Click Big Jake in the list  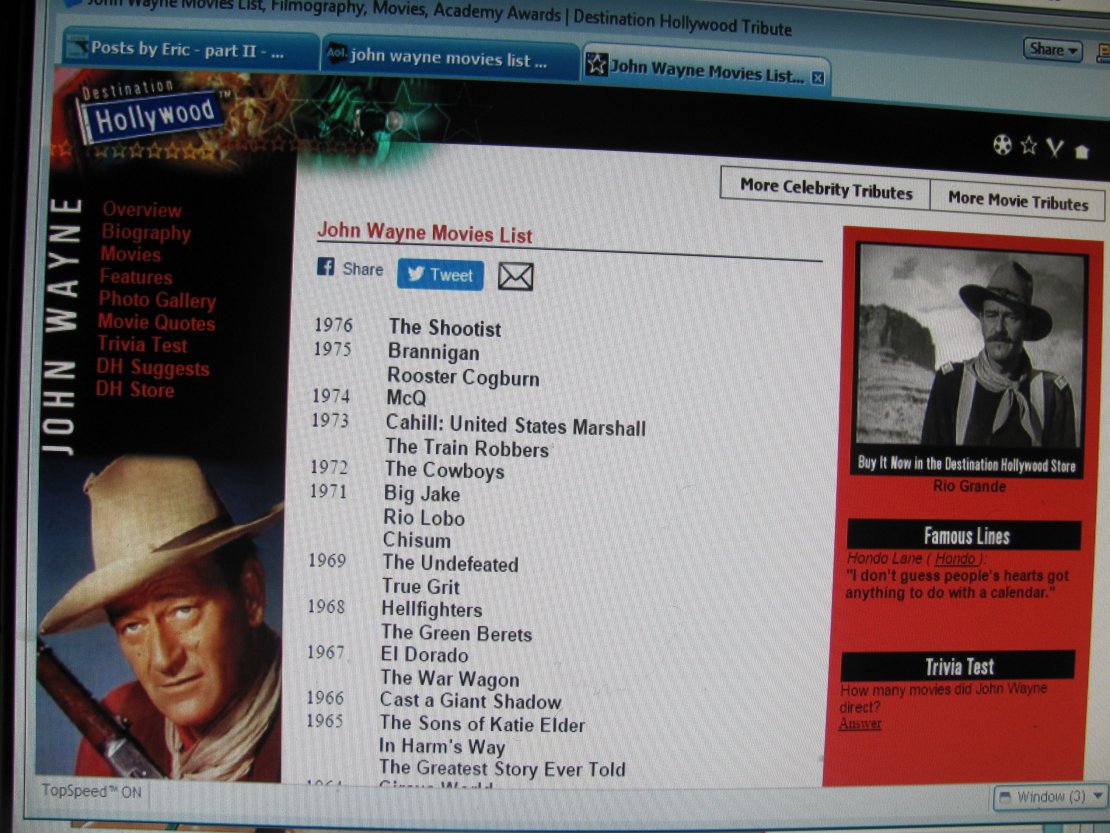point(422,493)
